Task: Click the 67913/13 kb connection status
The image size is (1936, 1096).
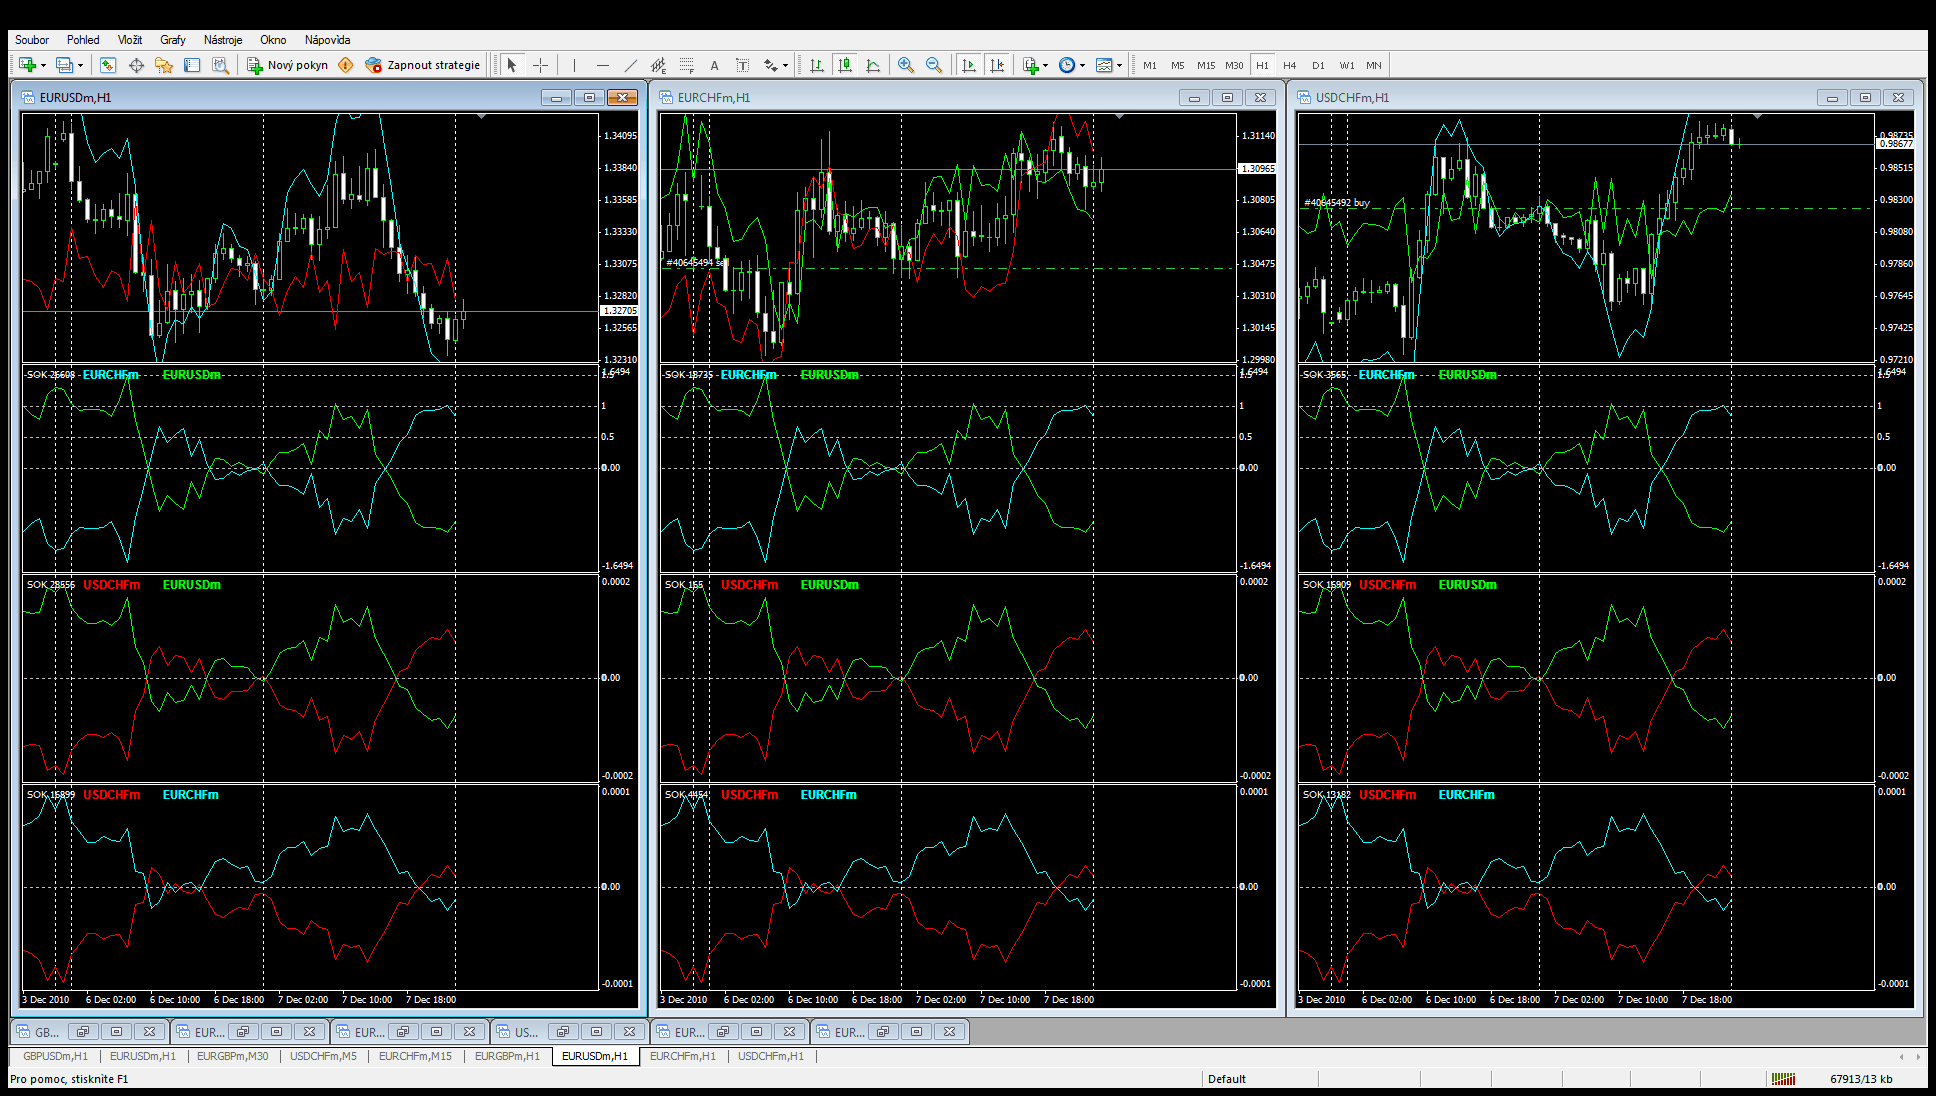Action: tap(1861, 1079)
